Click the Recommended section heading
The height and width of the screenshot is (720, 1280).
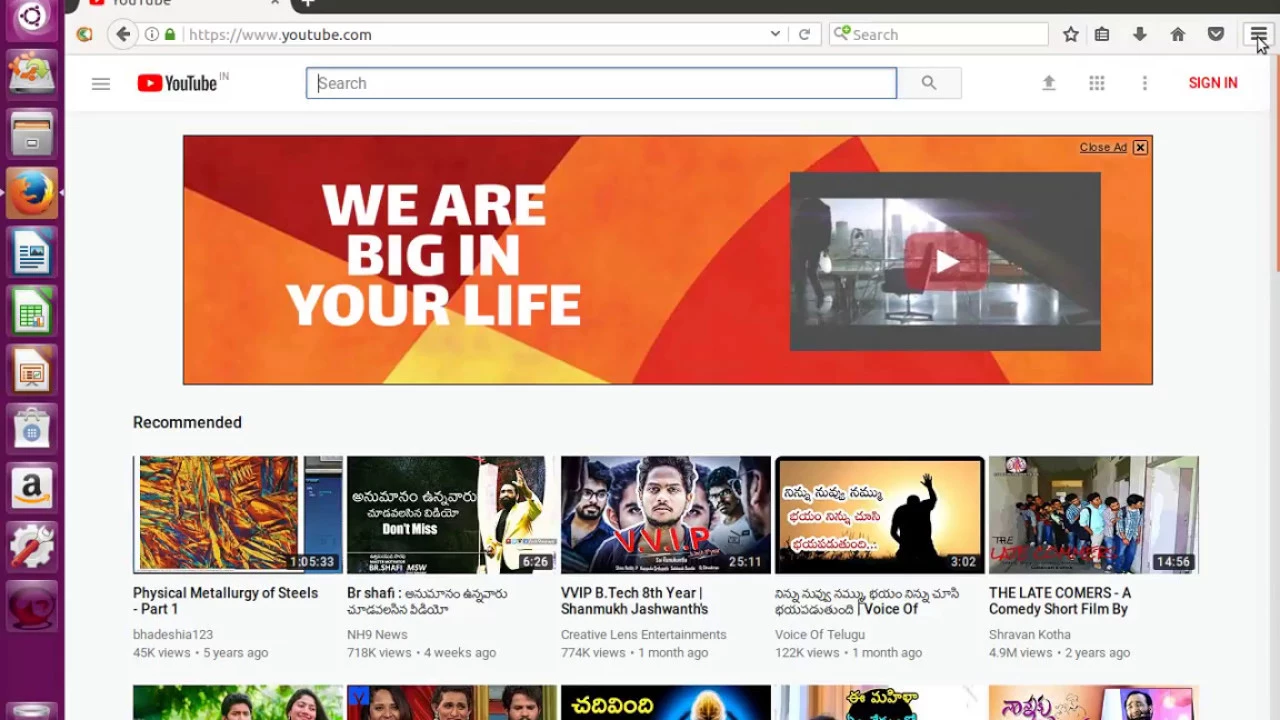coord(187,422)
